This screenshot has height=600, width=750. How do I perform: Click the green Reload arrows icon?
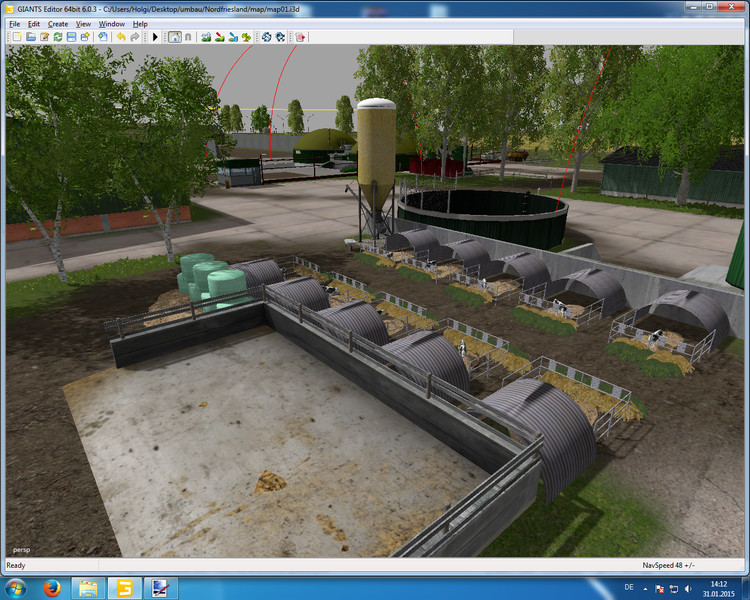58,37
